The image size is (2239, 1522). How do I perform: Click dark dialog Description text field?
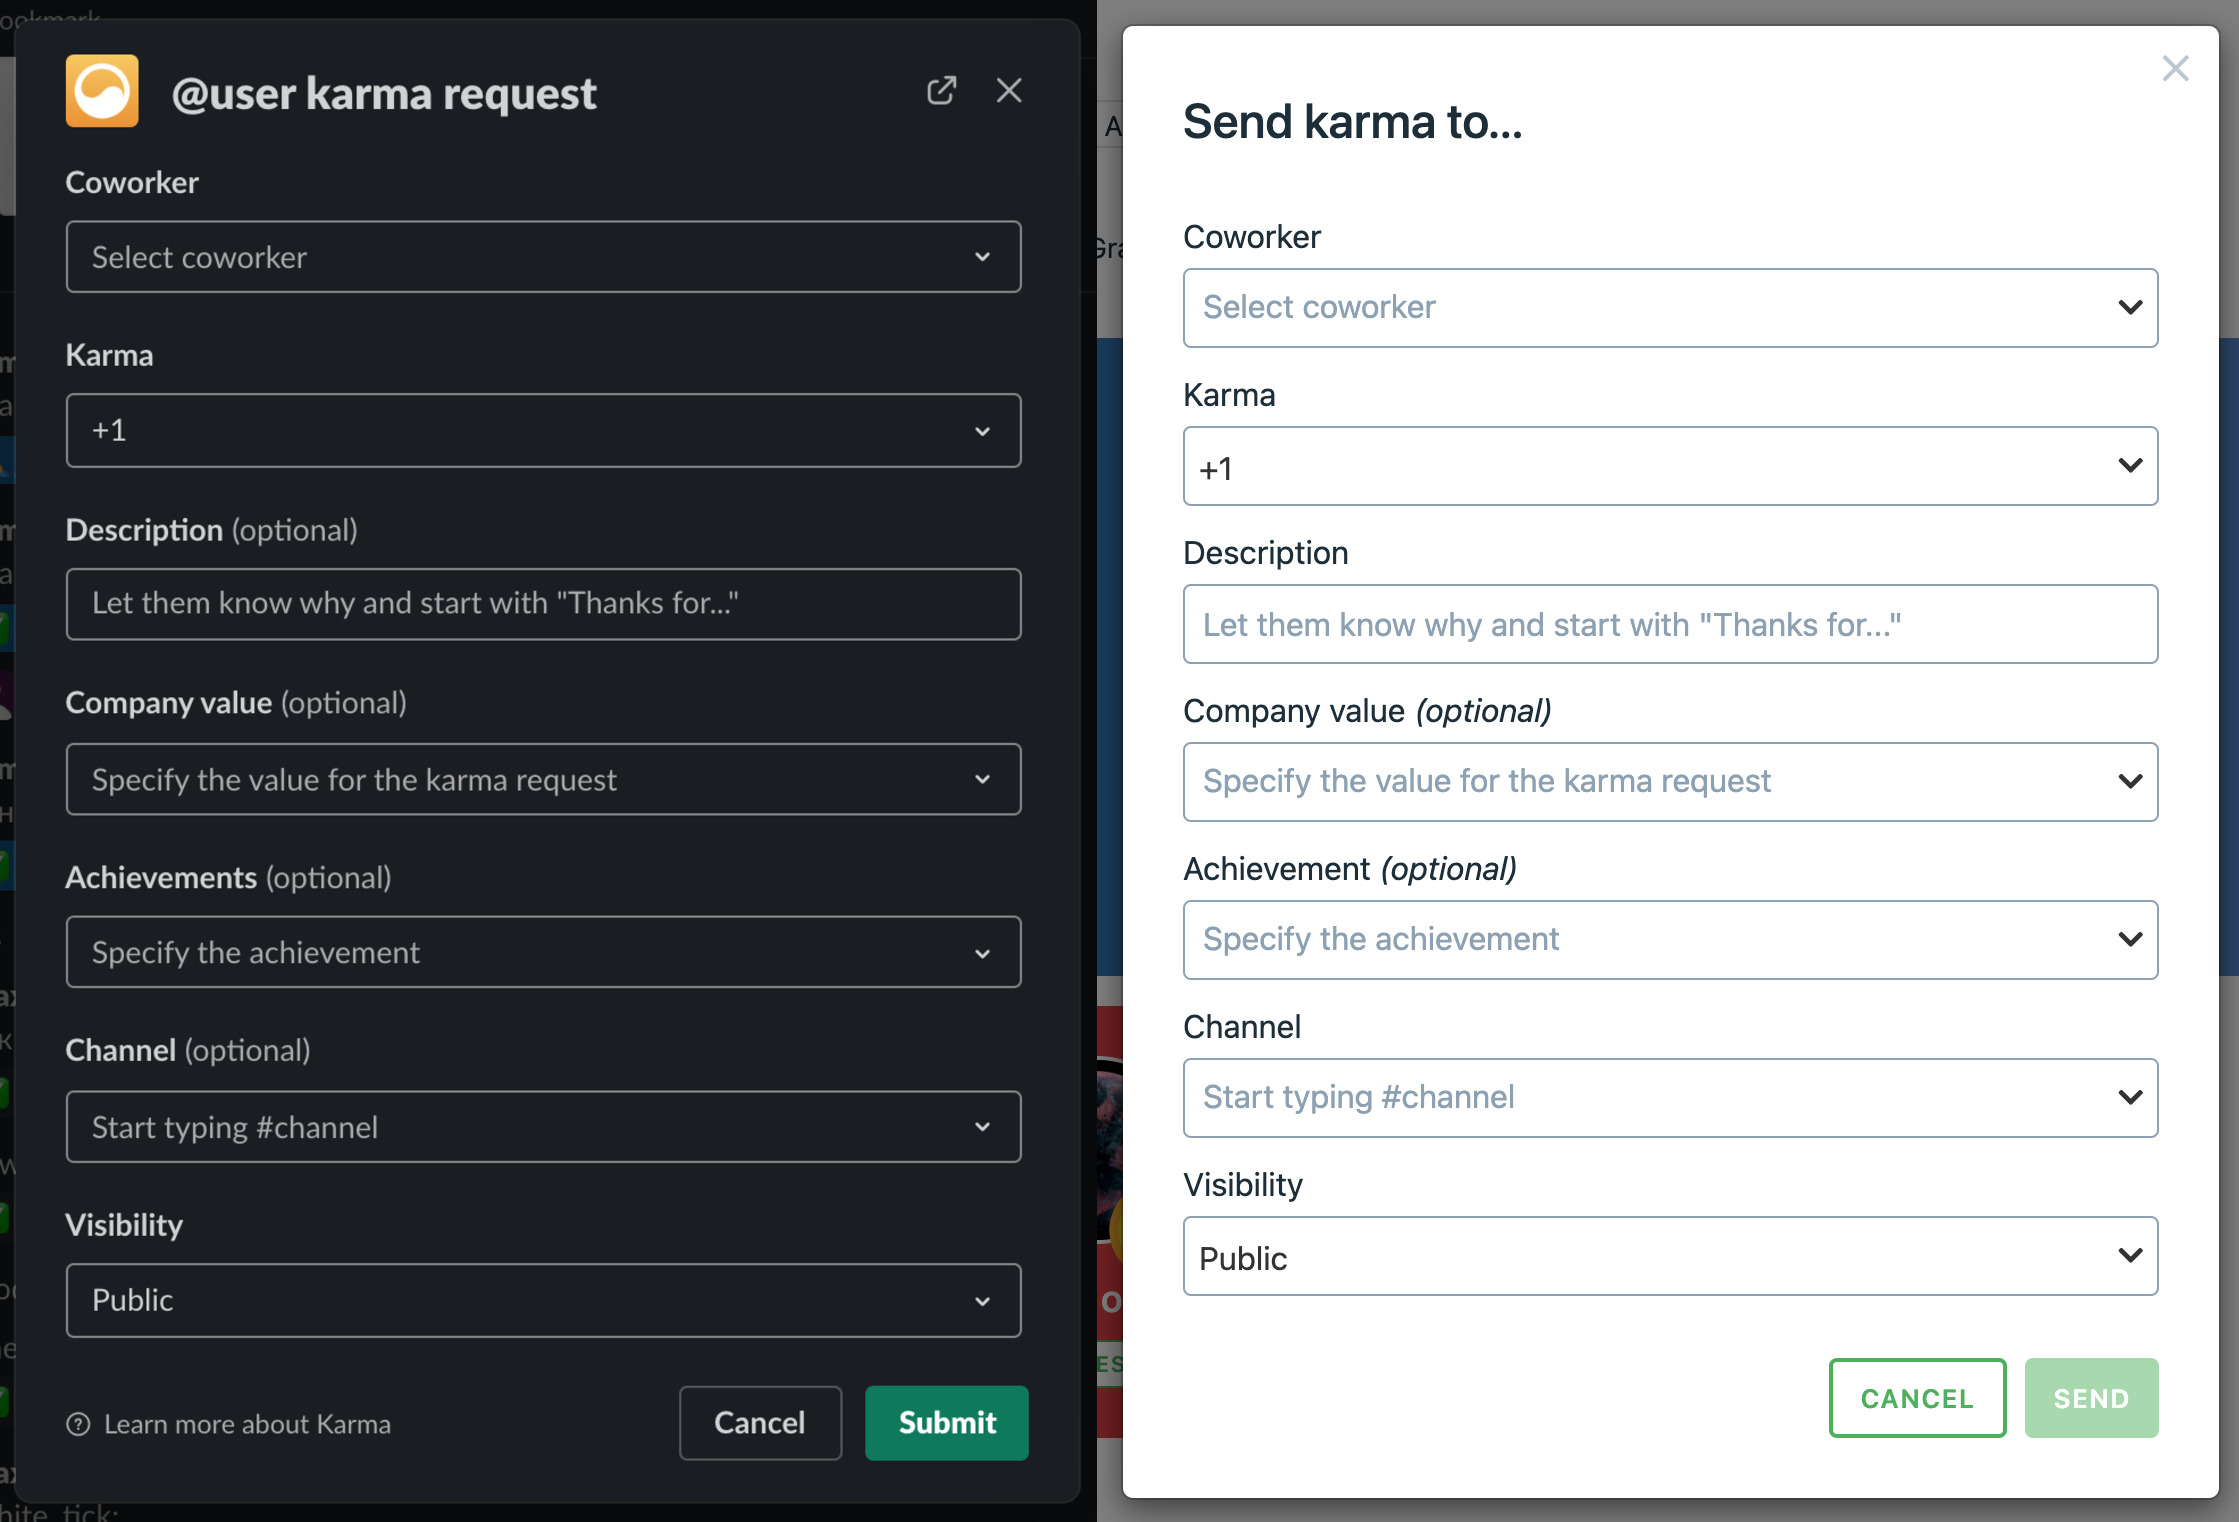tap(543, 604)
